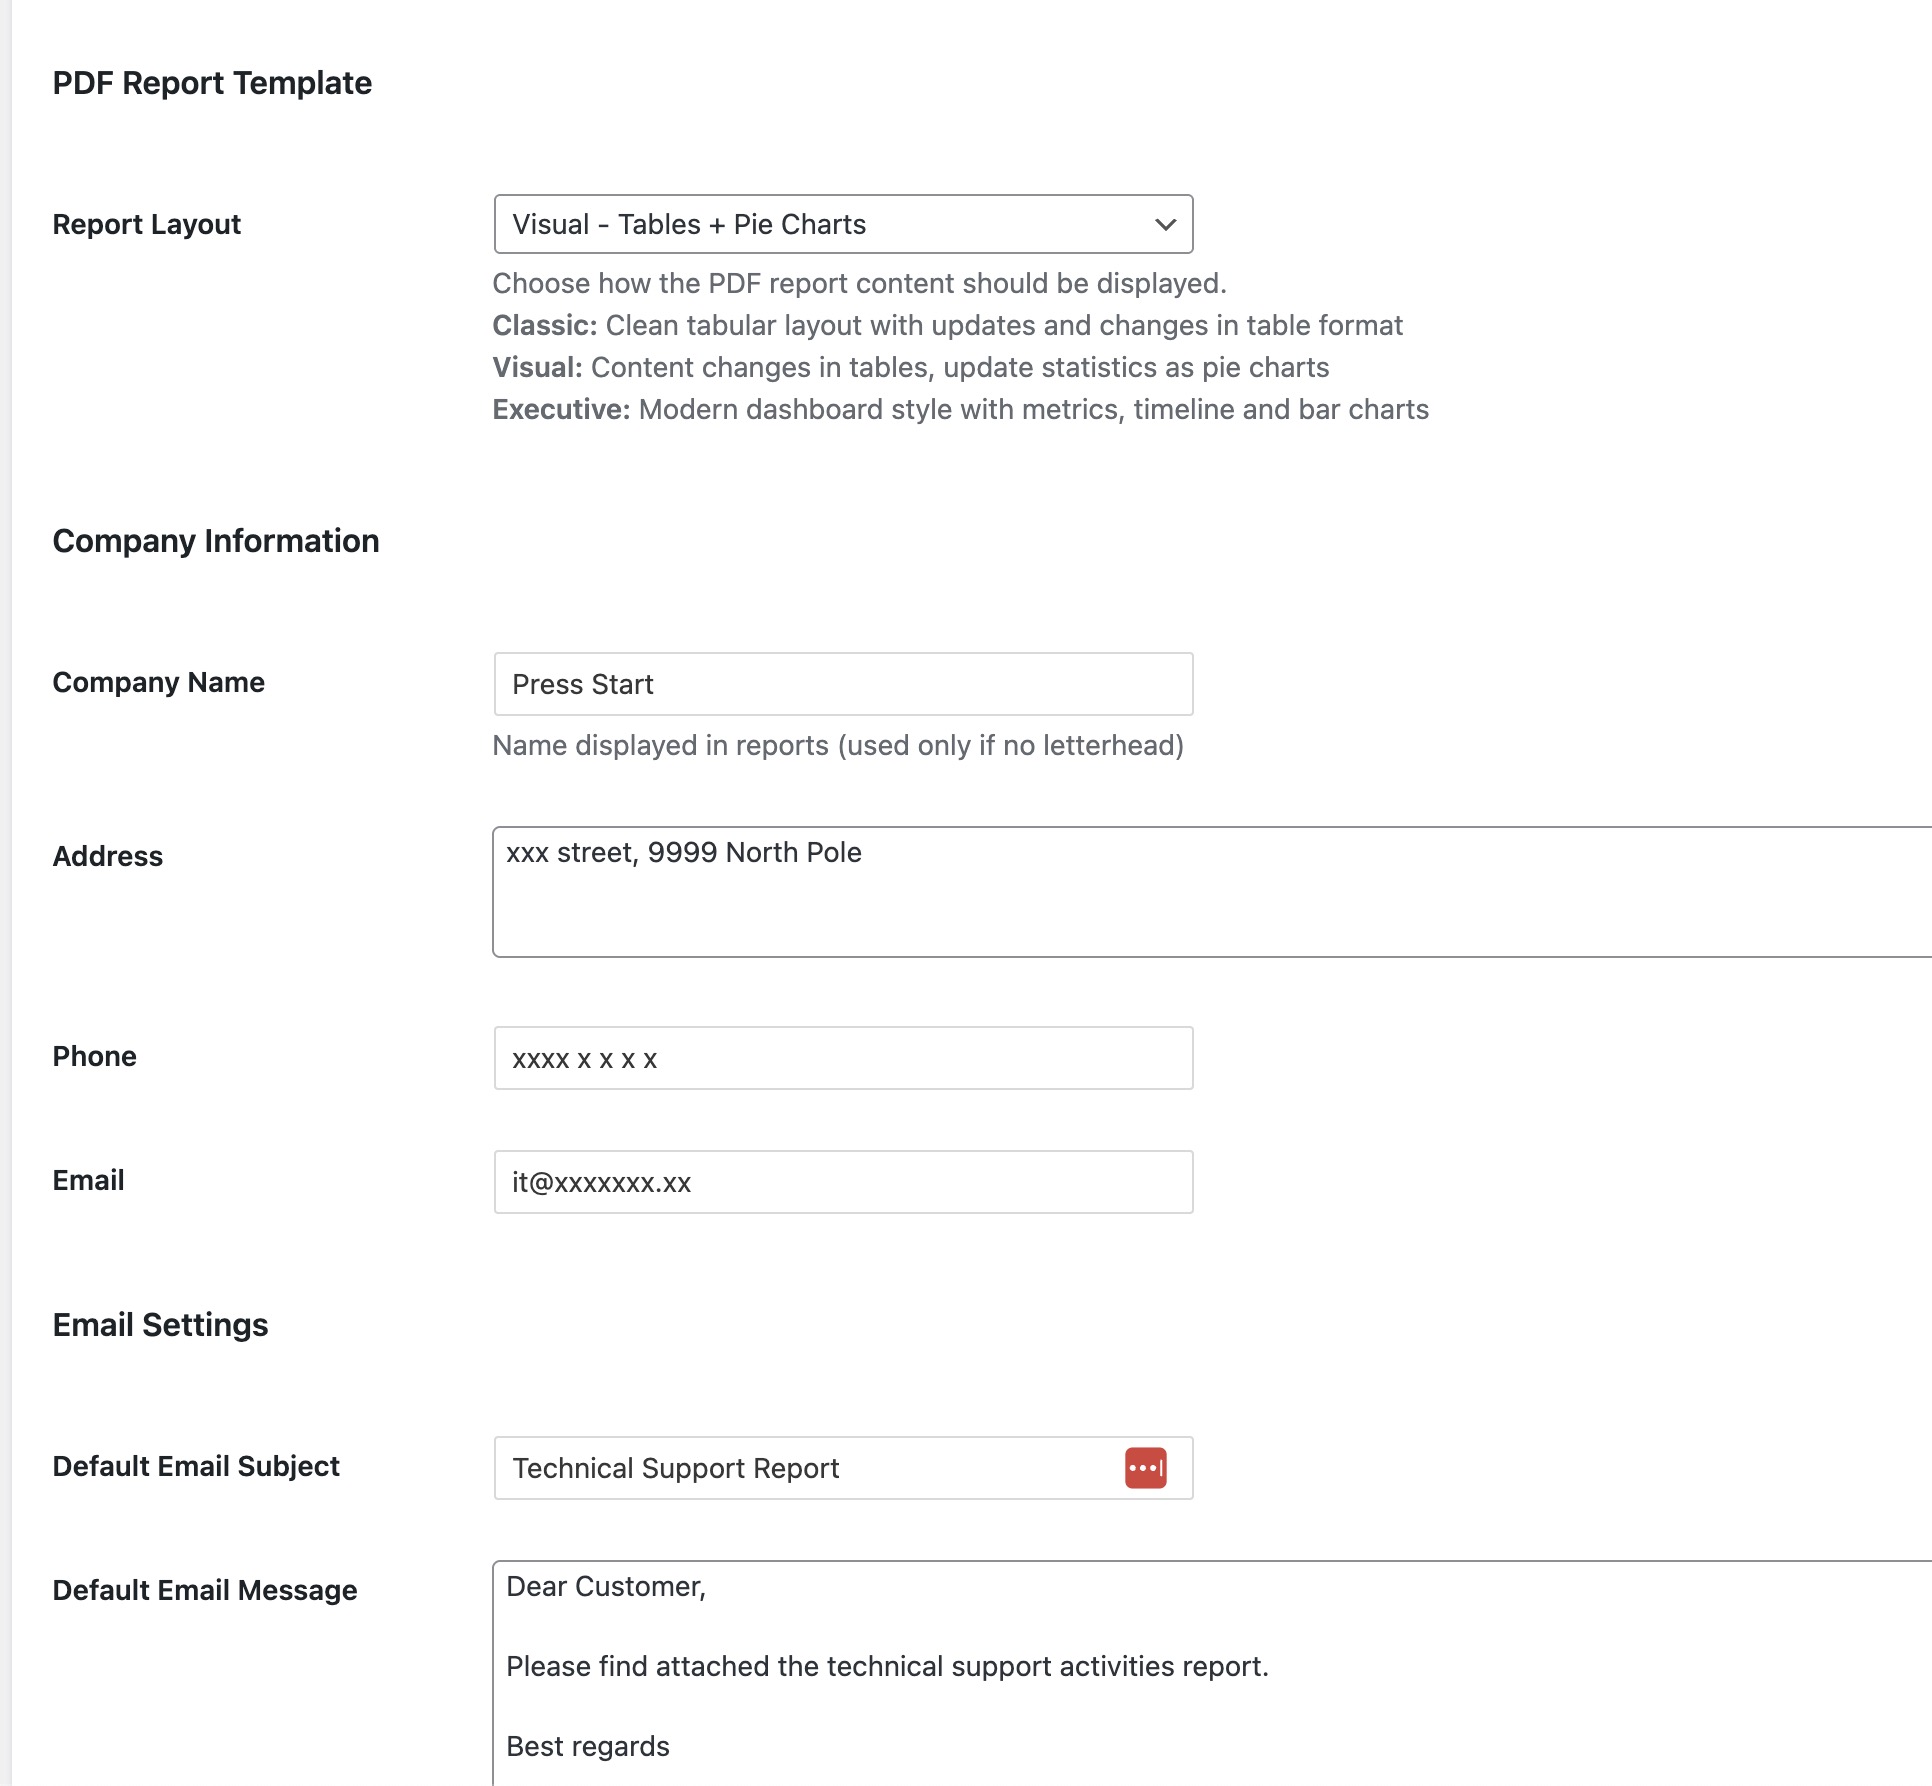Focus the Company Name input field

click(x=842, y=684)
